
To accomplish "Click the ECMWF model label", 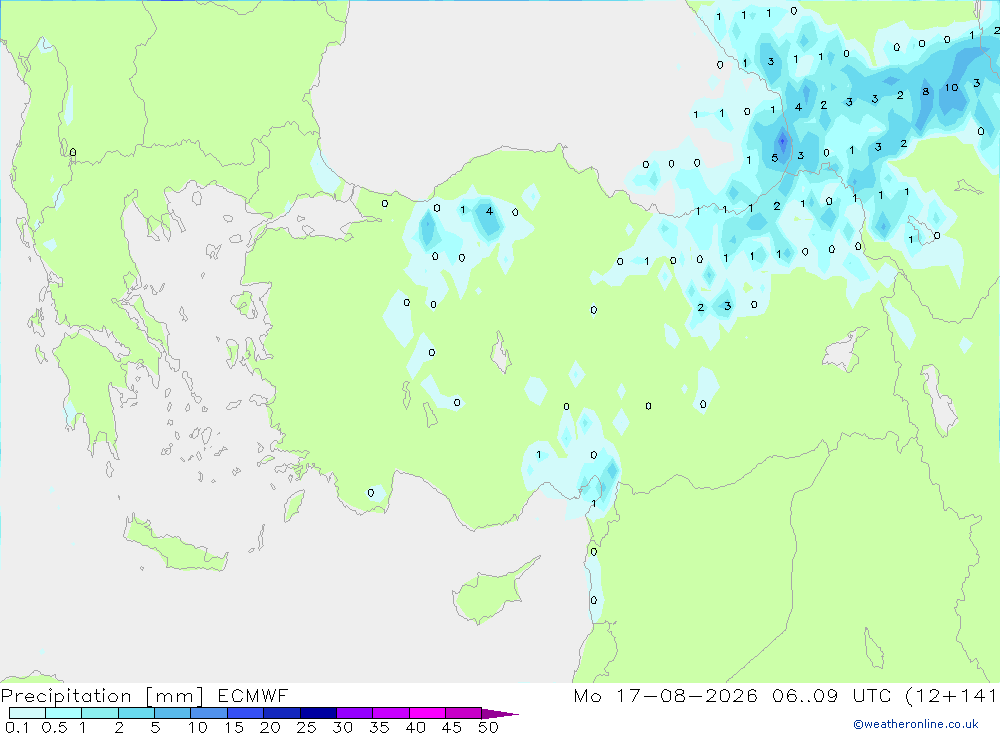I will [253, 696].
